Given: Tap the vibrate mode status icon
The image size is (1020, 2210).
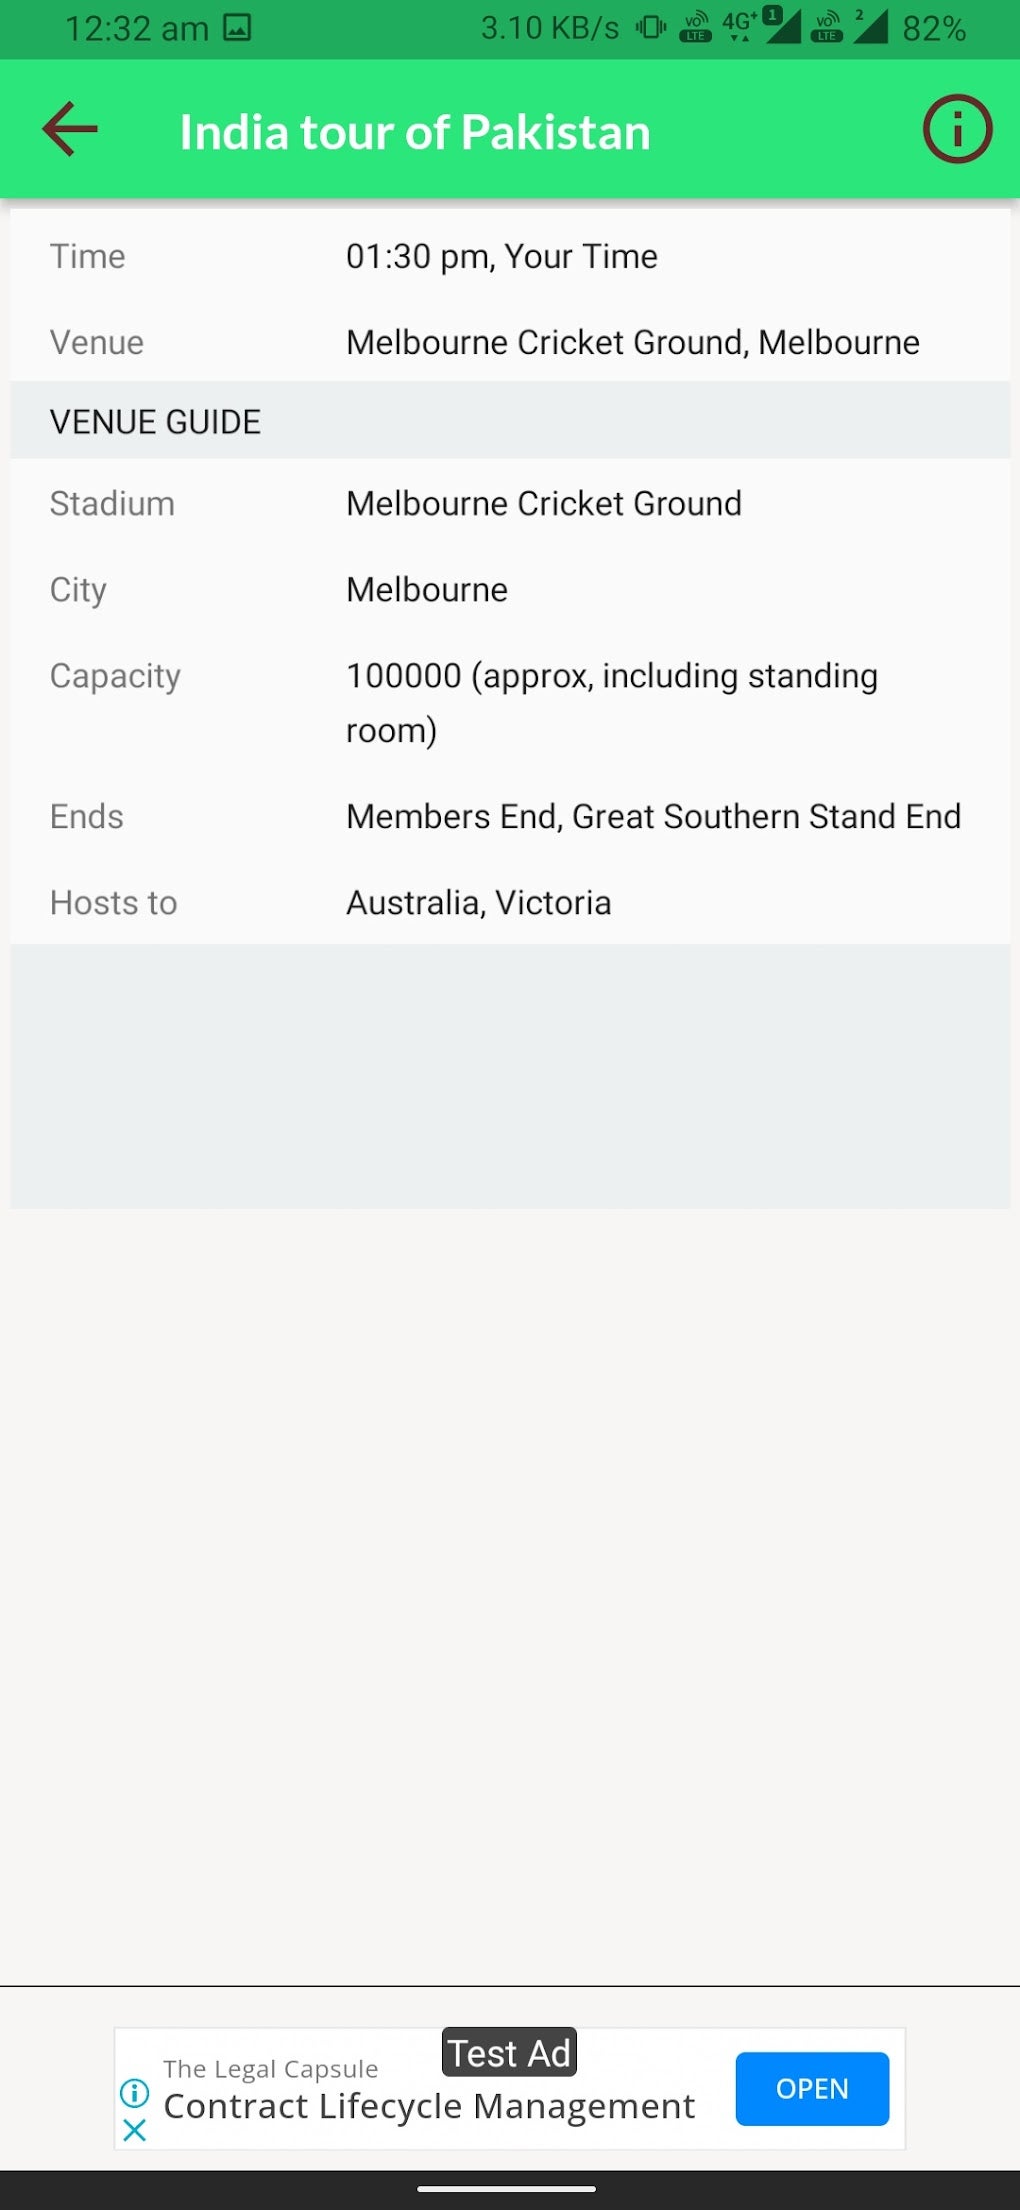Looking at the screenshot, I should pos(650,27).
